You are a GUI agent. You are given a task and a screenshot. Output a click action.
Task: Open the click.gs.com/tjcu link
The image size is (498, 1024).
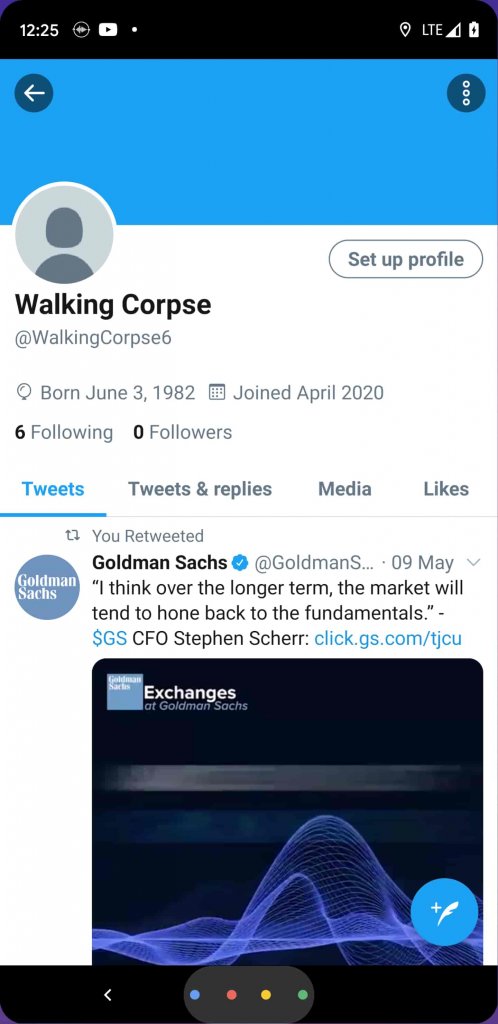[388, 638]
